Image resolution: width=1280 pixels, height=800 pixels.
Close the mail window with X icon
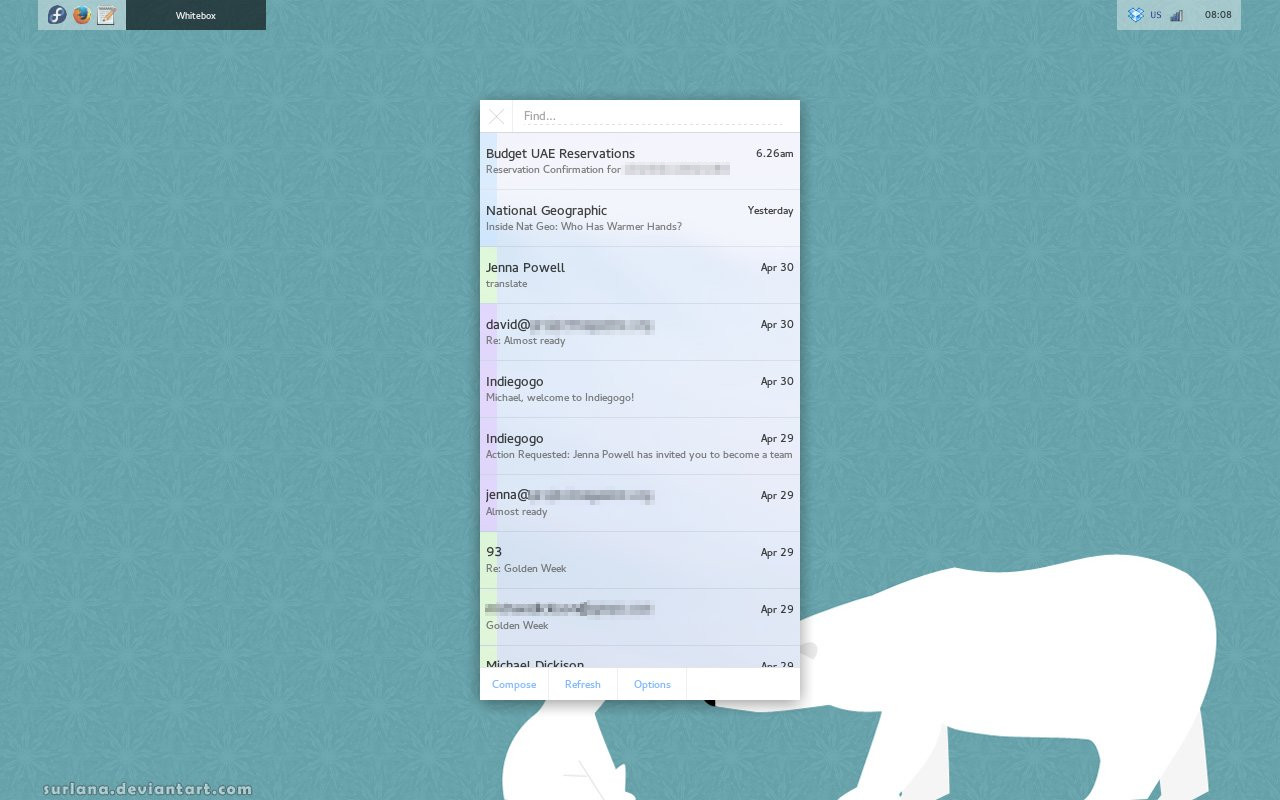tap(496, 116)
